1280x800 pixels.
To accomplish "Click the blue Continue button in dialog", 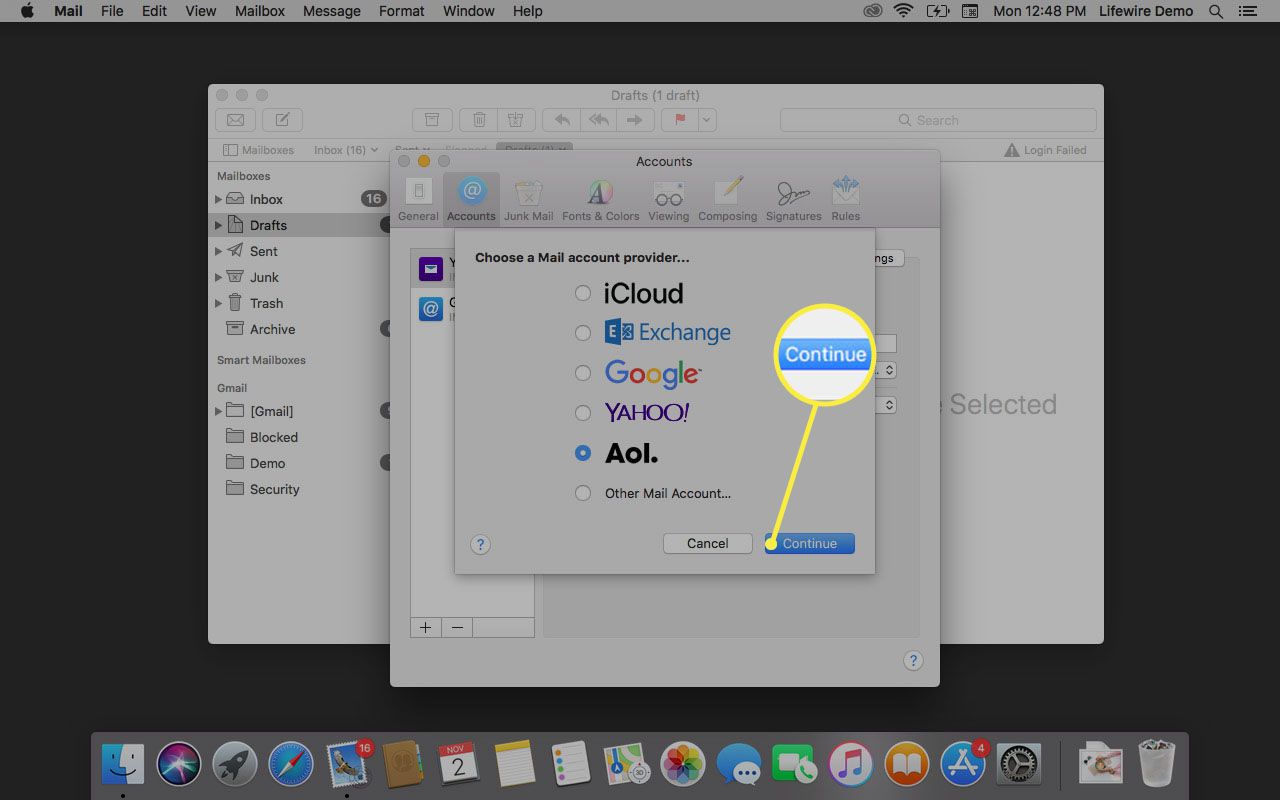I will tap(810, 543).
